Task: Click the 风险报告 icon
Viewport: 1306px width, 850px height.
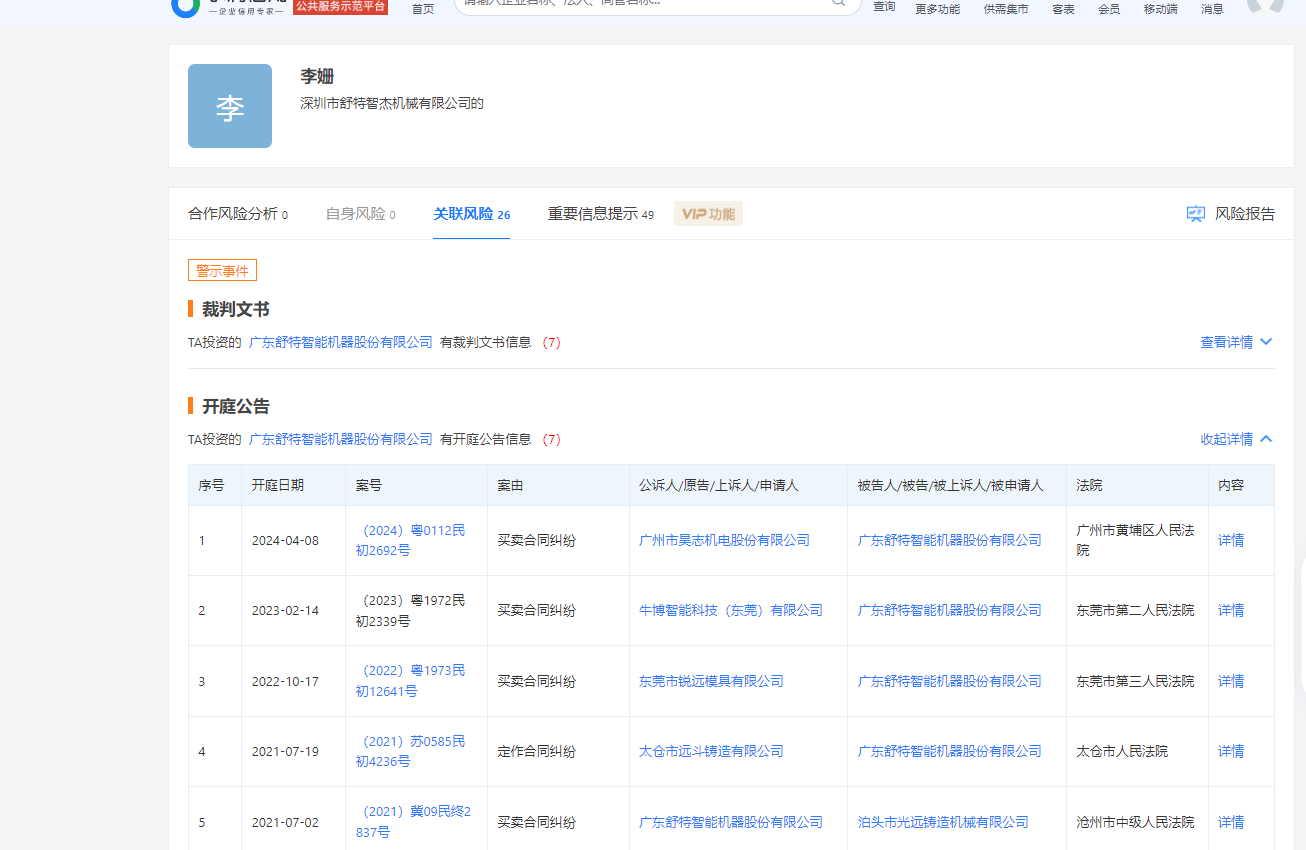Action: pos(1196,214)
